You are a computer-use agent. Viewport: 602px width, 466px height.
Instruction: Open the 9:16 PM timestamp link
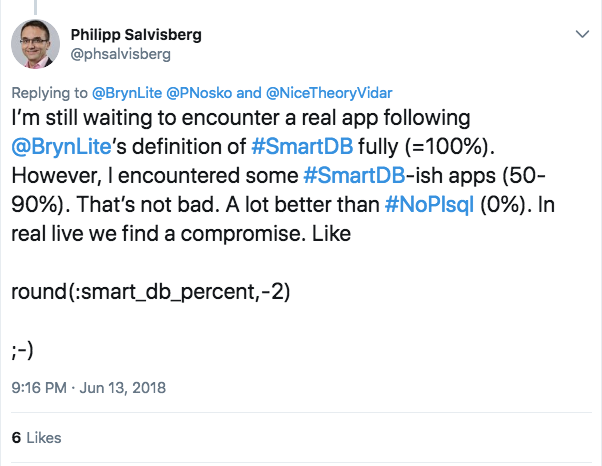39,388
